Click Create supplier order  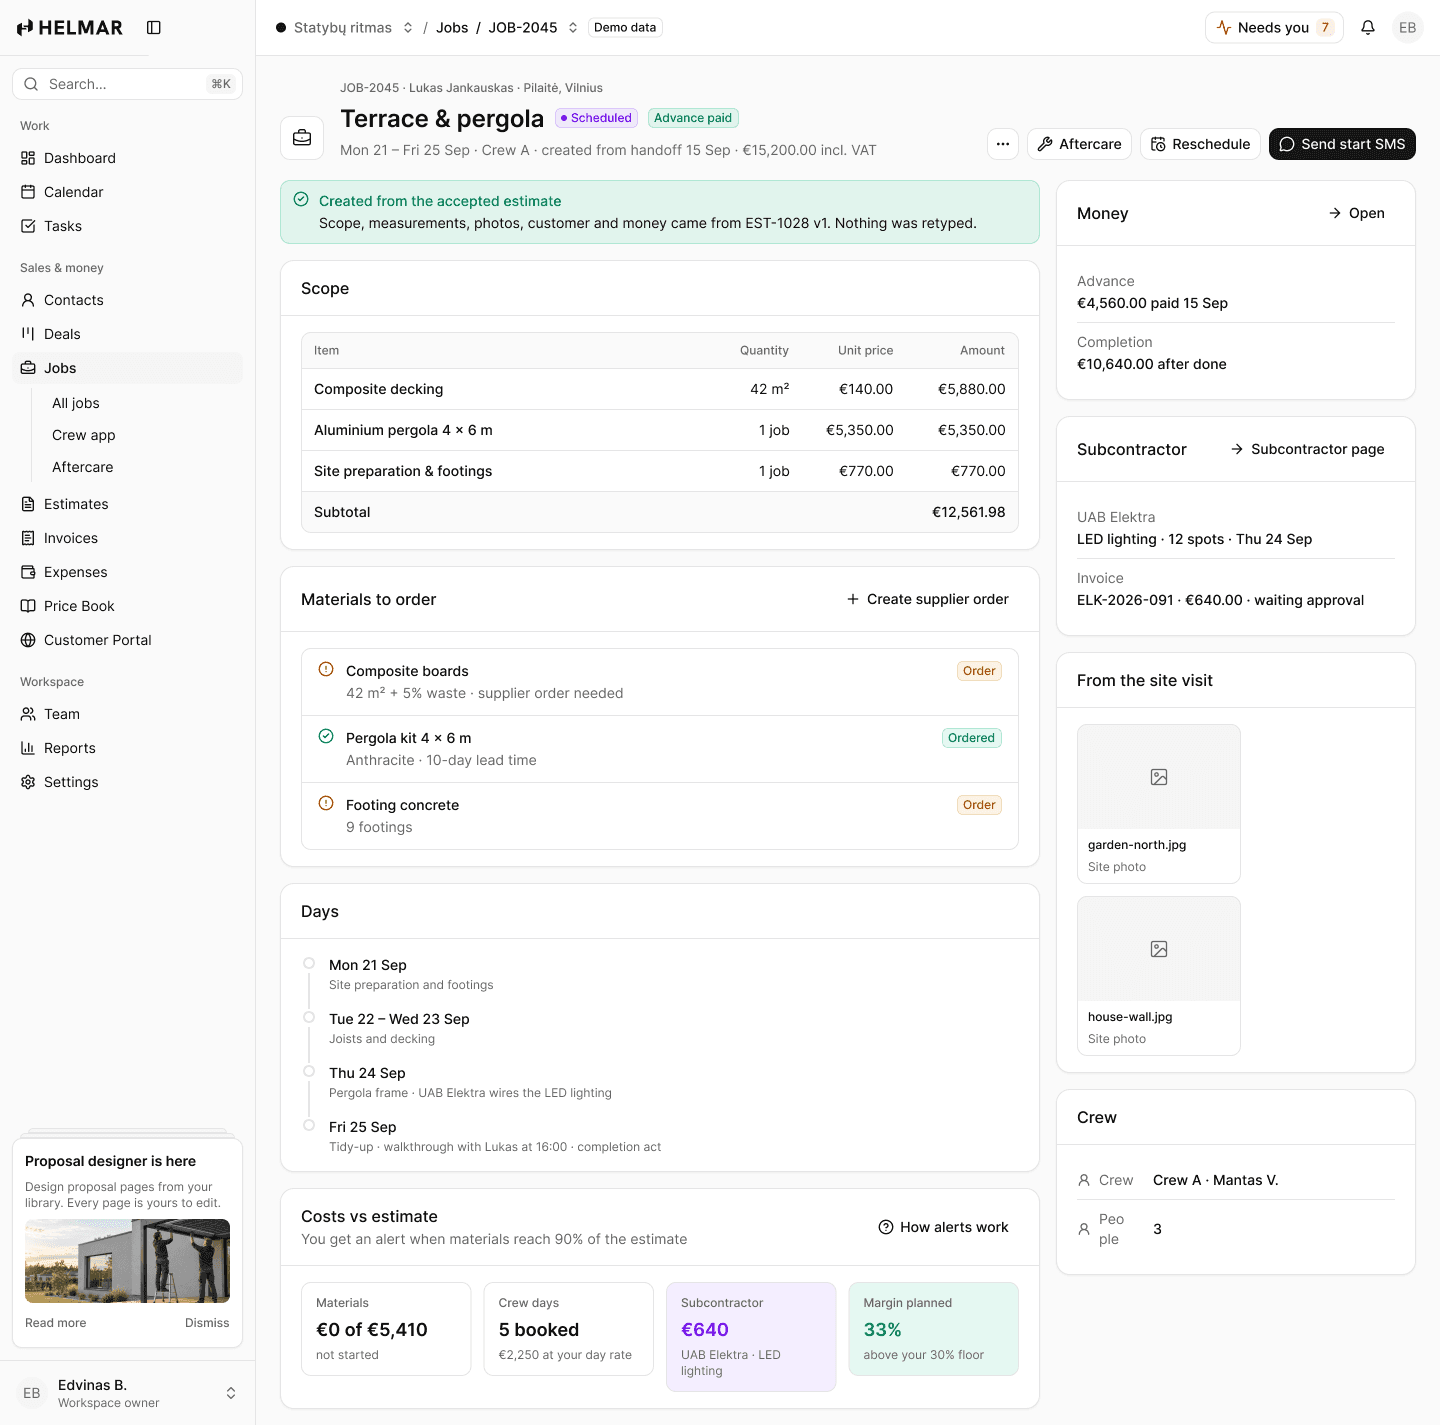pyautogui.click(x=927, y=599)
